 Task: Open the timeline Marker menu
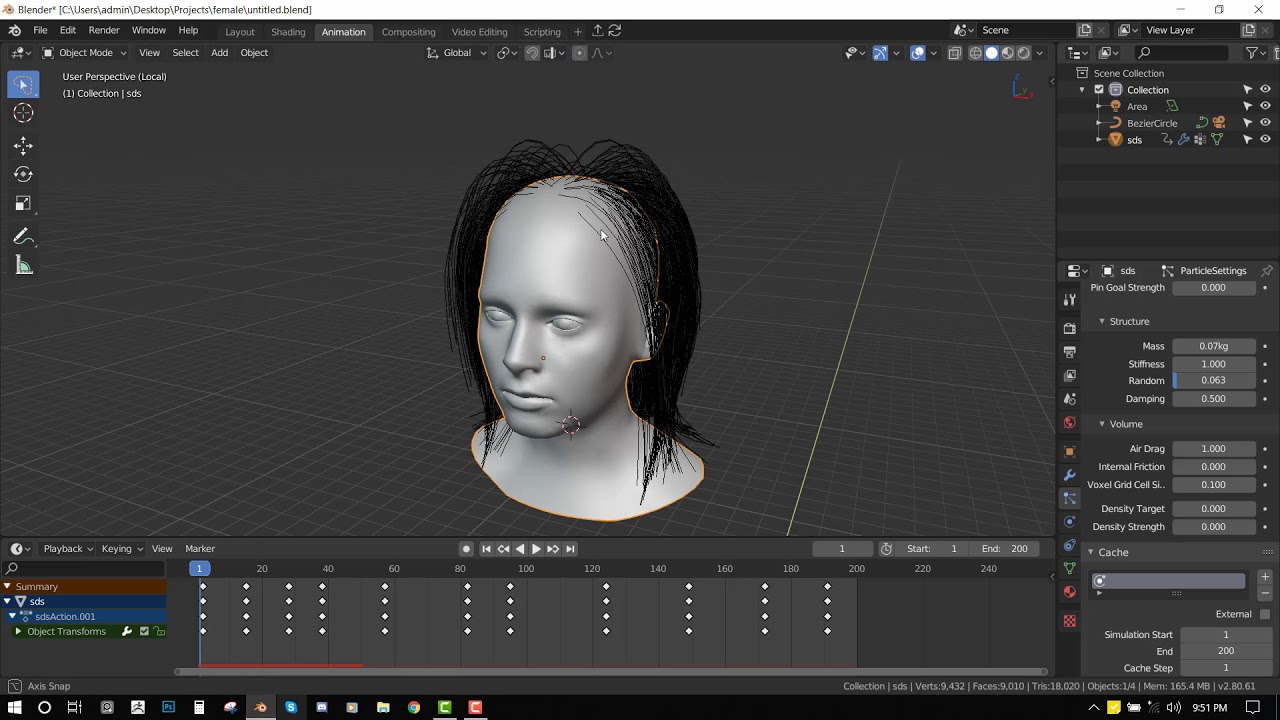[200, 549]
